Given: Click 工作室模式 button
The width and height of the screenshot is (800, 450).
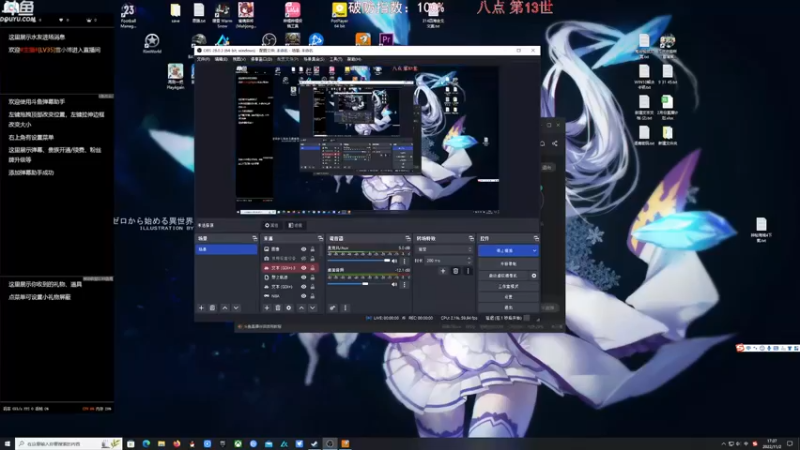Looking at the screenshot, I should tap(508, 286).
